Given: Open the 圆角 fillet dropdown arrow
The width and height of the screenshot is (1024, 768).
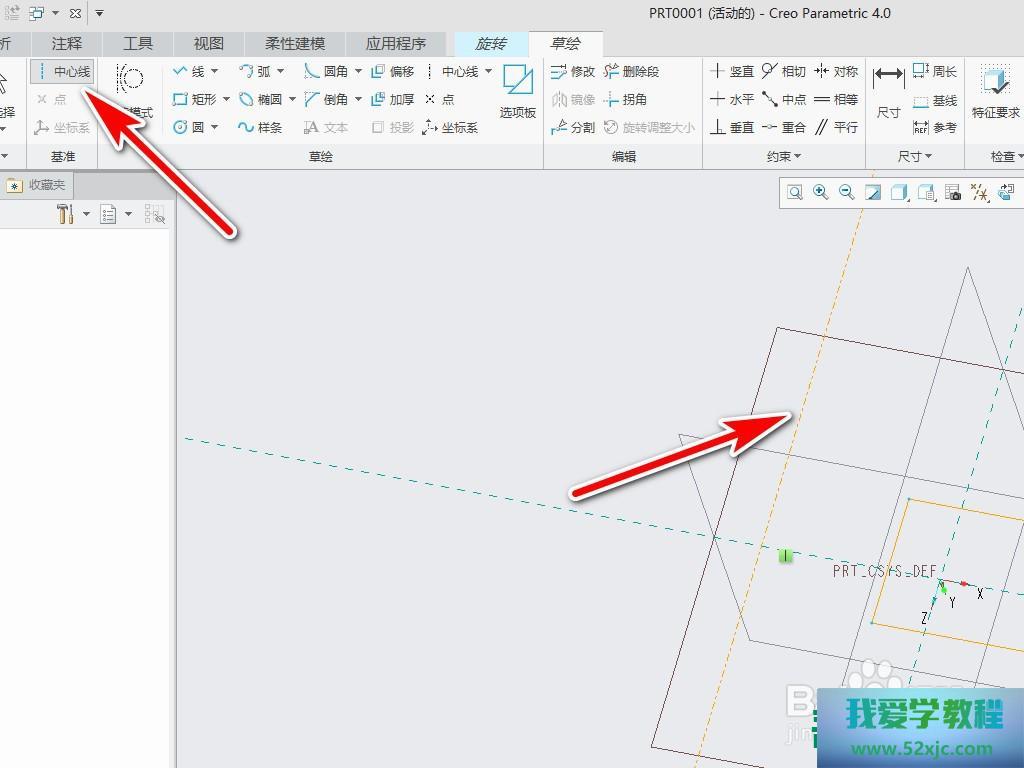Looking at the screenshot, I should tap(358, 72).
